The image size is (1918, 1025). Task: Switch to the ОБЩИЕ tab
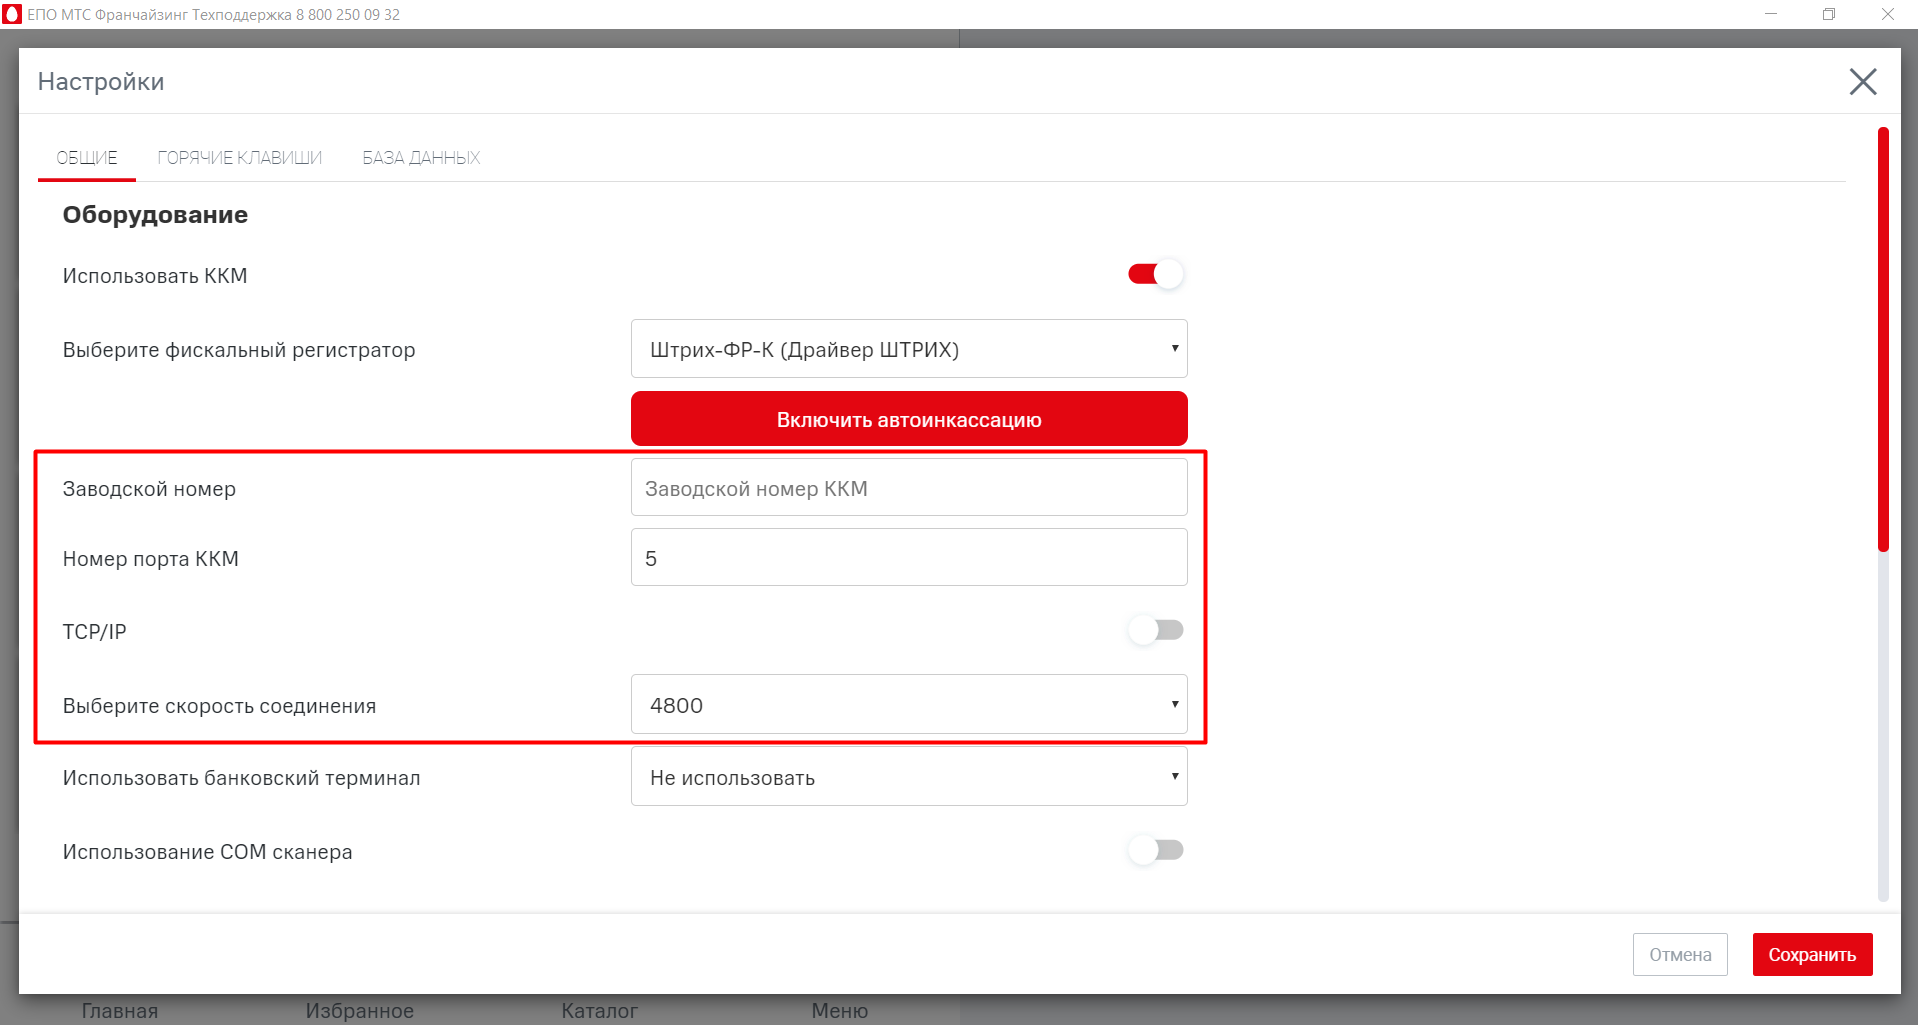point(87,158)
